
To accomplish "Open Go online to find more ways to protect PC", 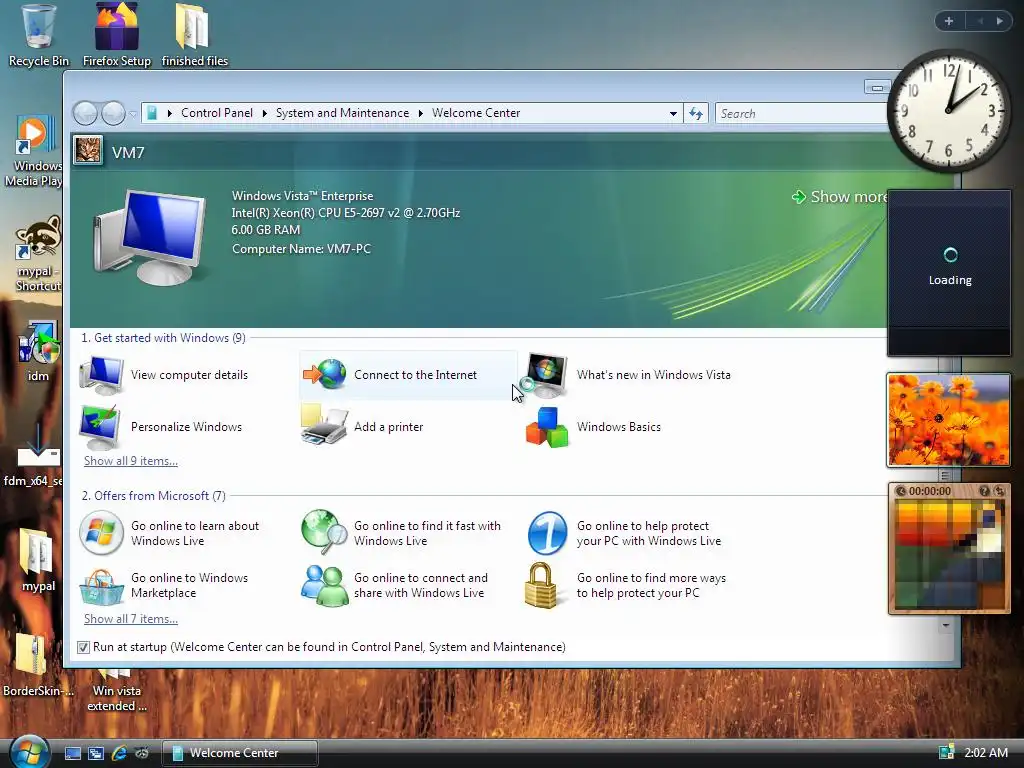I will tap(626, 585).
